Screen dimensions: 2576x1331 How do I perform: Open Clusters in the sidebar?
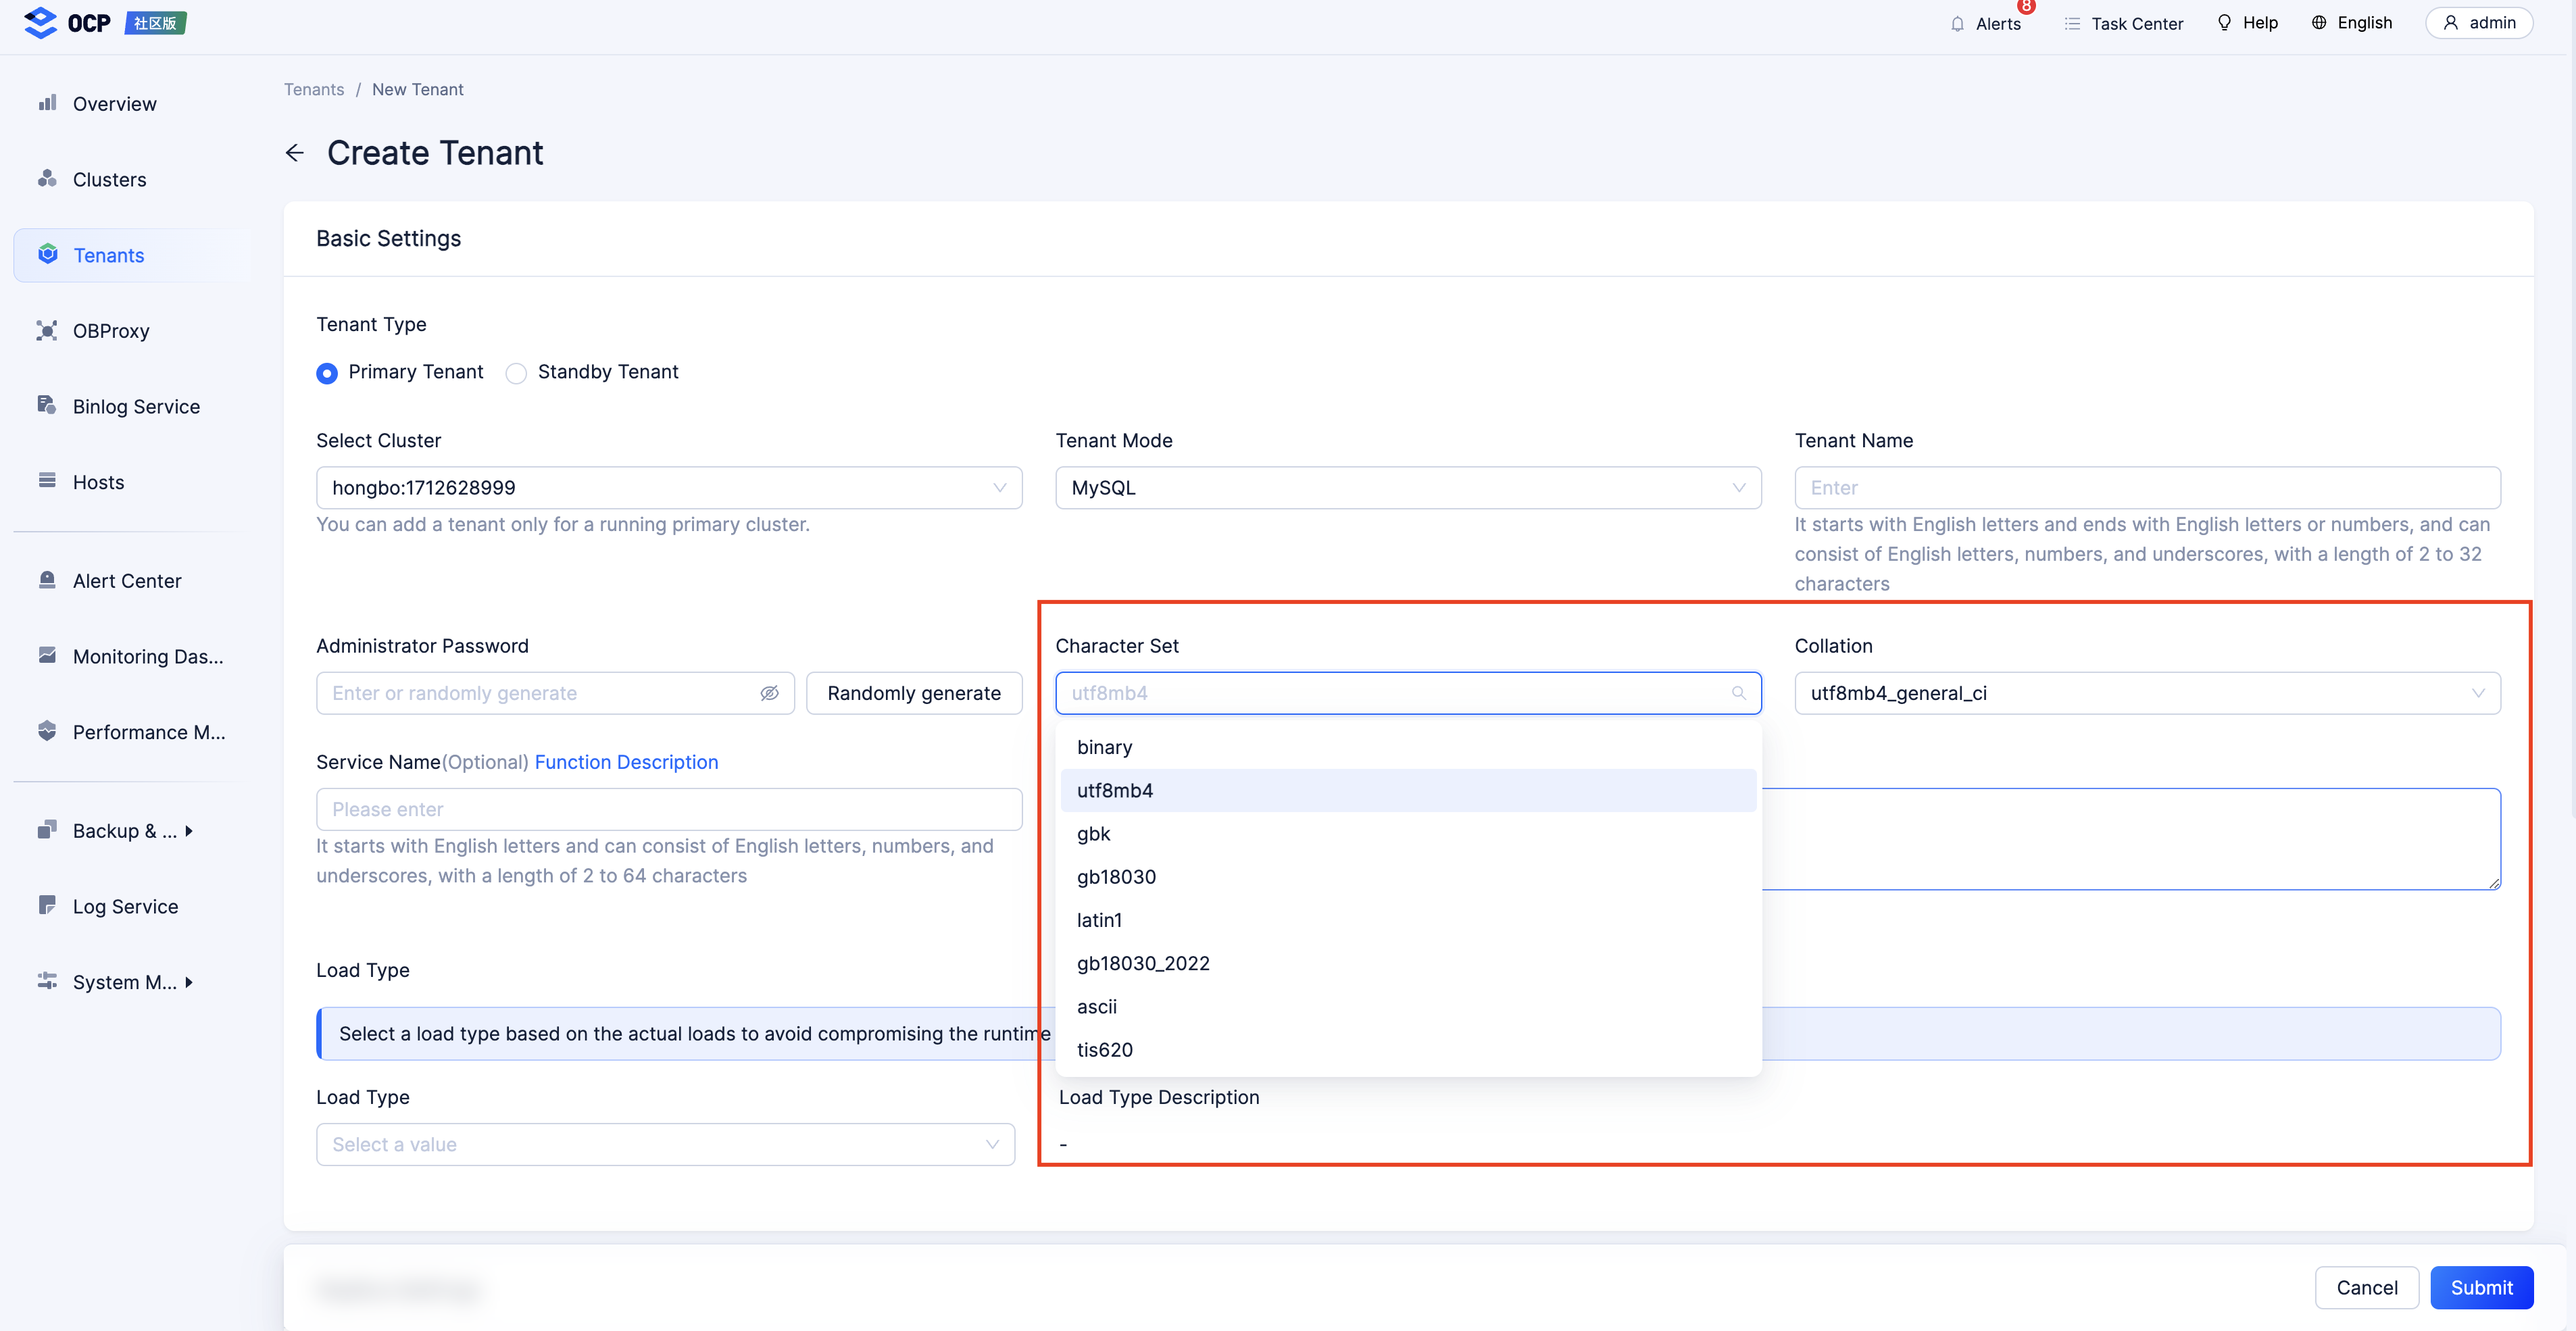click(x=132, y=179)
